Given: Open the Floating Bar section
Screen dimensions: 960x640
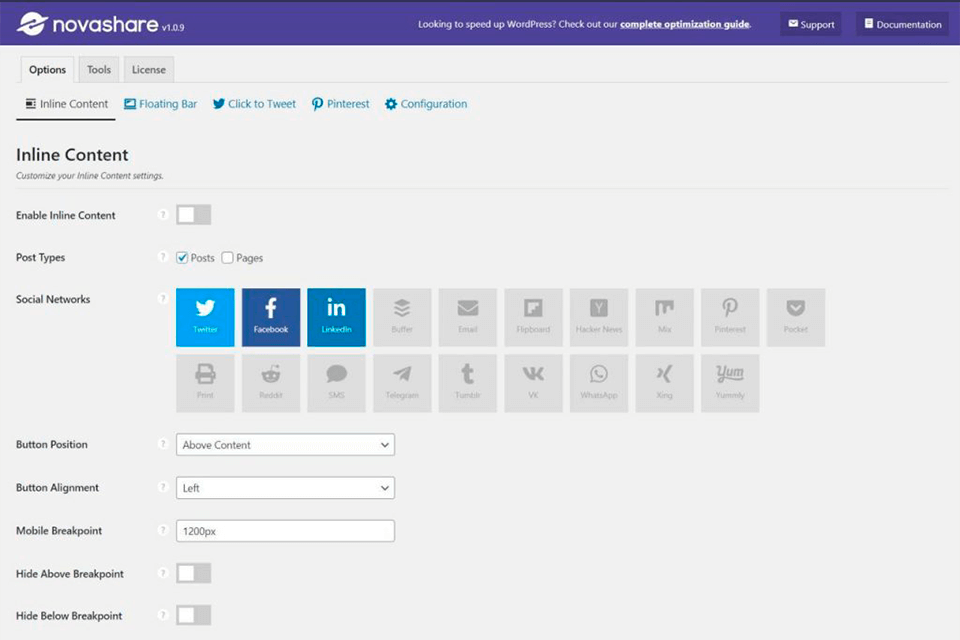Looking at the screenshot, I should click(160, 104).
